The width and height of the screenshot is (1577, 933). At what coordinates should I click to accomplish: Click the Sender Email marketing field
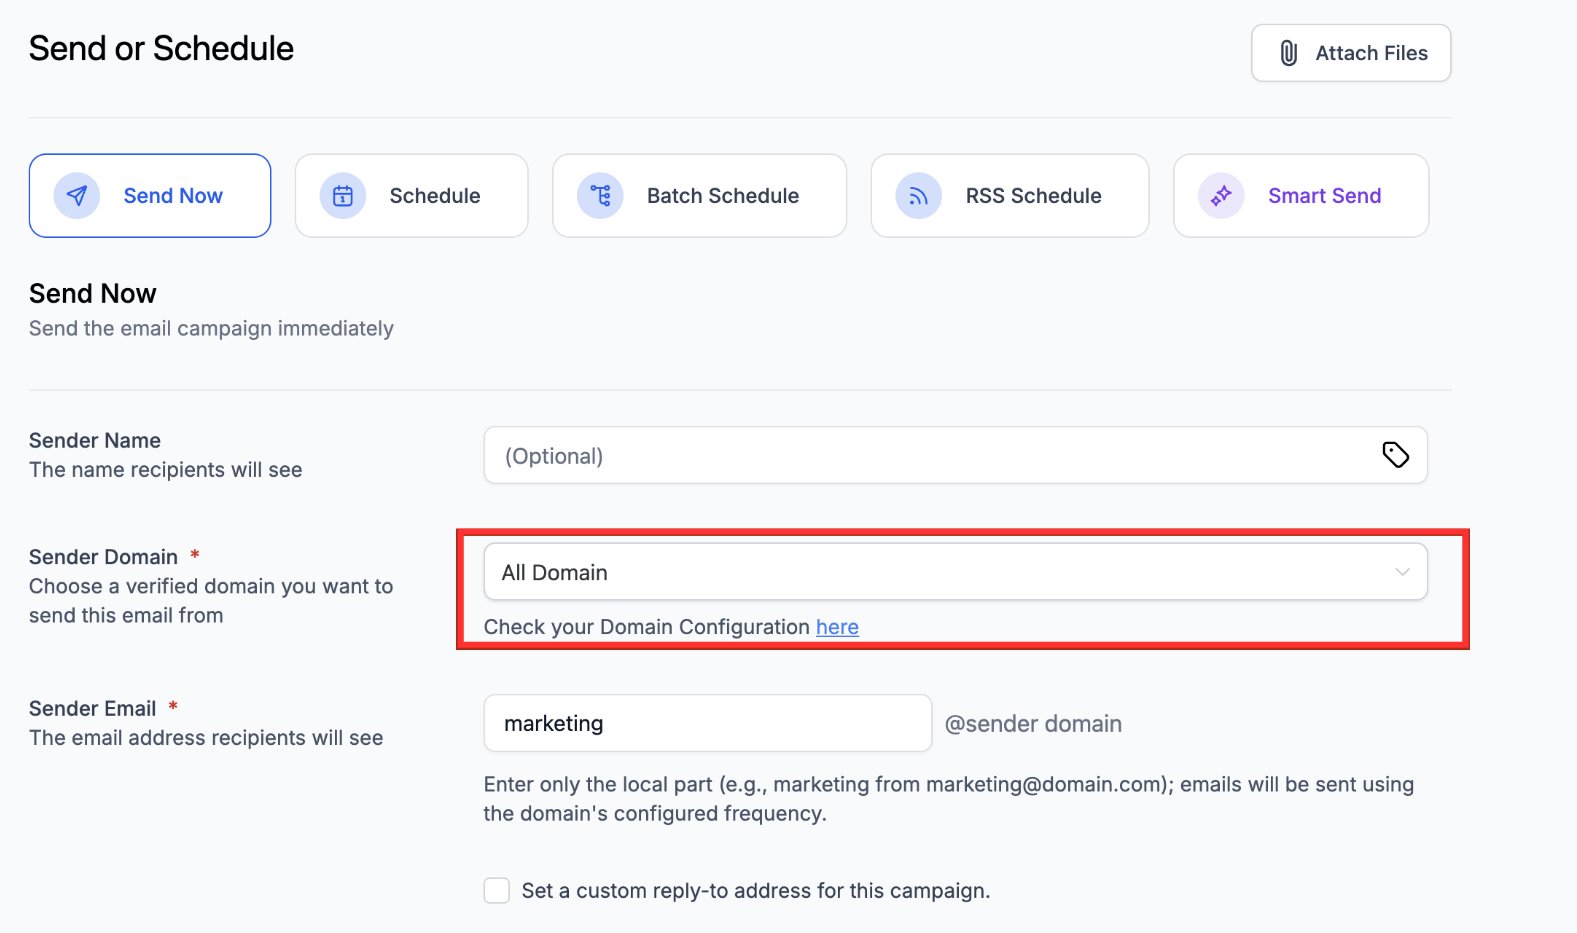pos(707,723)
